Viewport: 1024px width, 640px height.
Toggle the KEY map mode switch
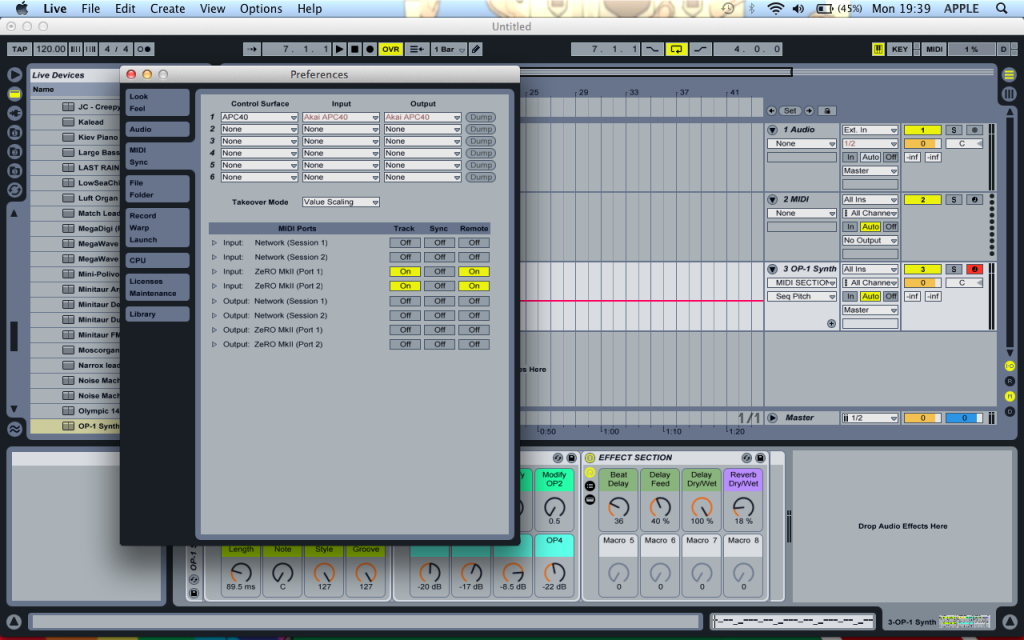[x=899, y=49]
